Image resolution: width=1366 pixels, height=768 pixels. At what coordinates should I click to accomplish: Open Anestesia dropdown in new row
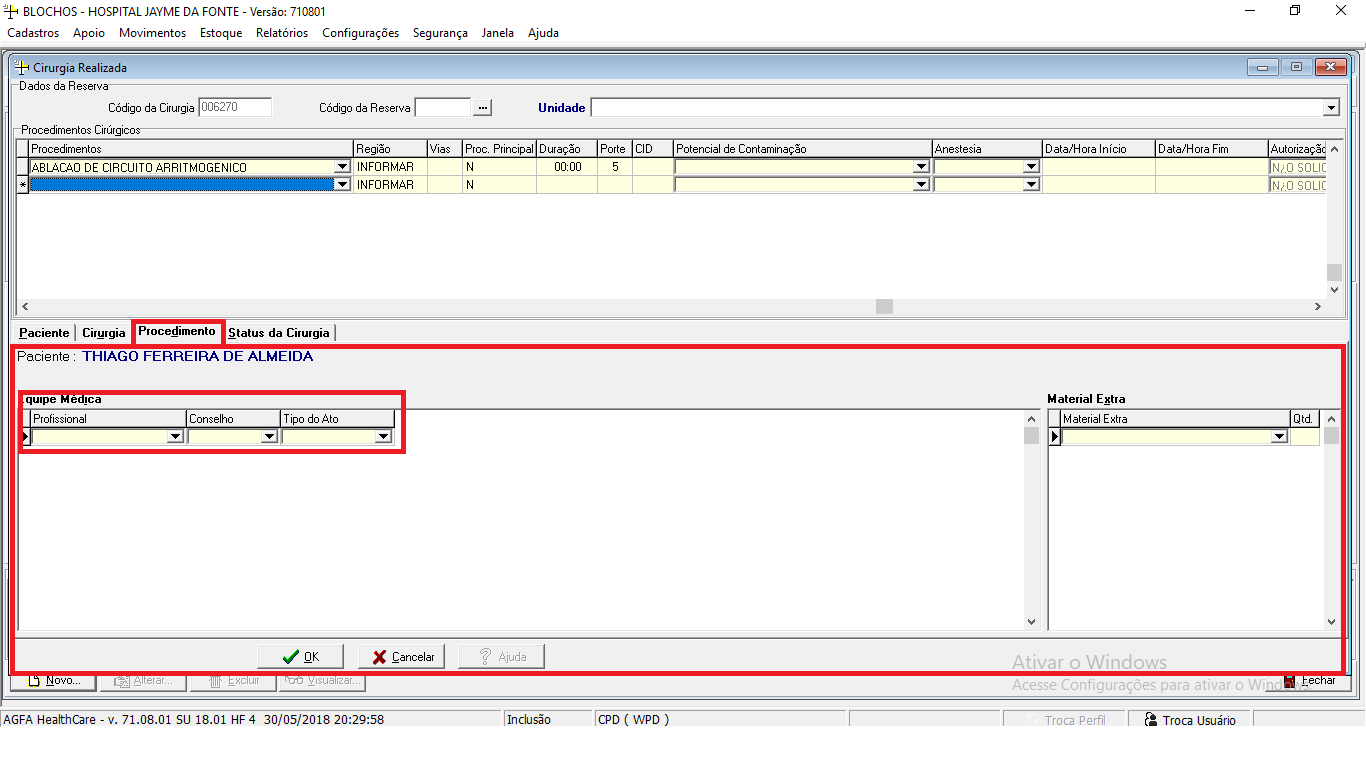1031,185
